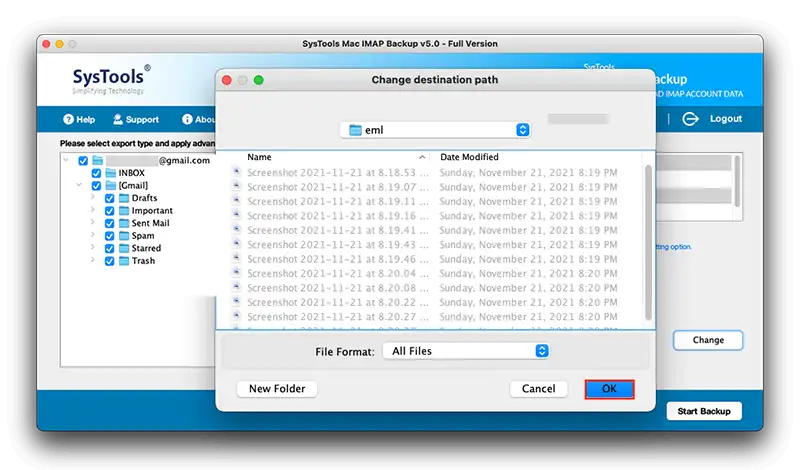800x470 pixels.
Task: Click file icon of Screenshot 8.19.16
Action: [236, 215]
